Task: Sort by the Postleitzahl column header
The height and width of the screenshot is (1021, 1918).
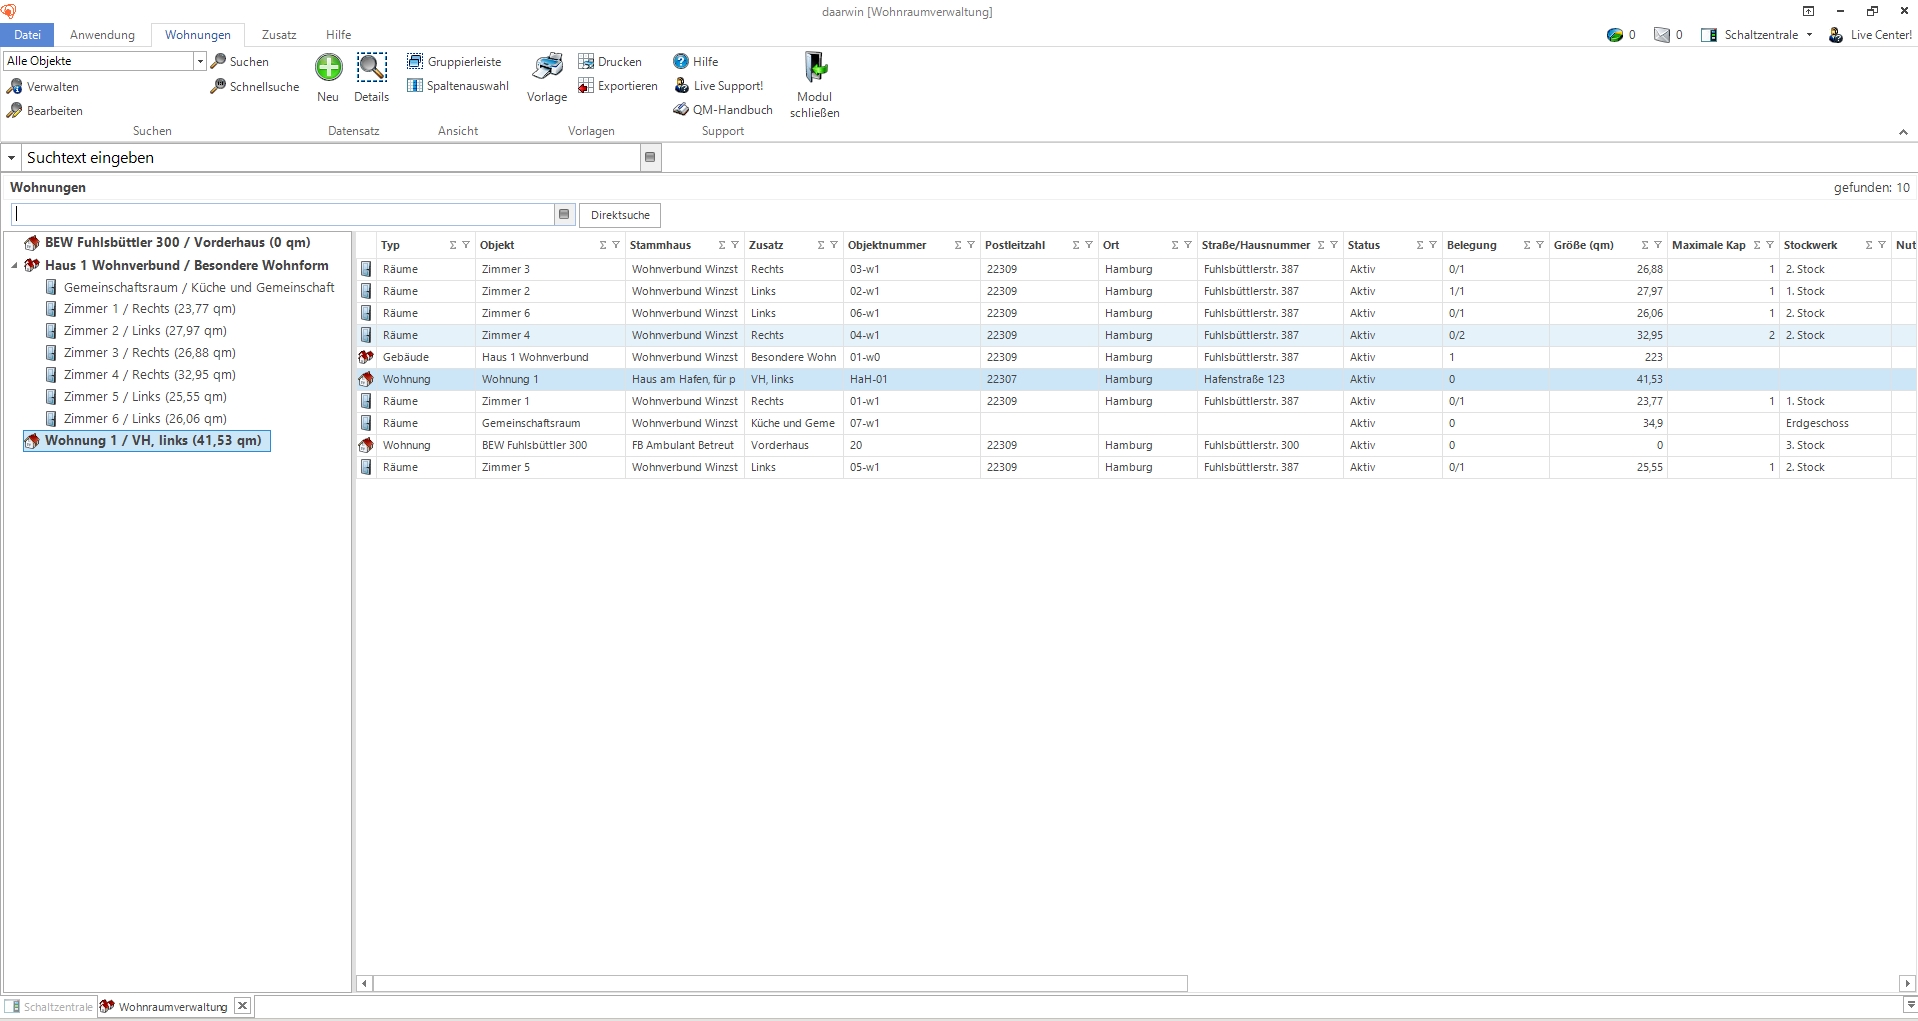Action: point(1014,245)
